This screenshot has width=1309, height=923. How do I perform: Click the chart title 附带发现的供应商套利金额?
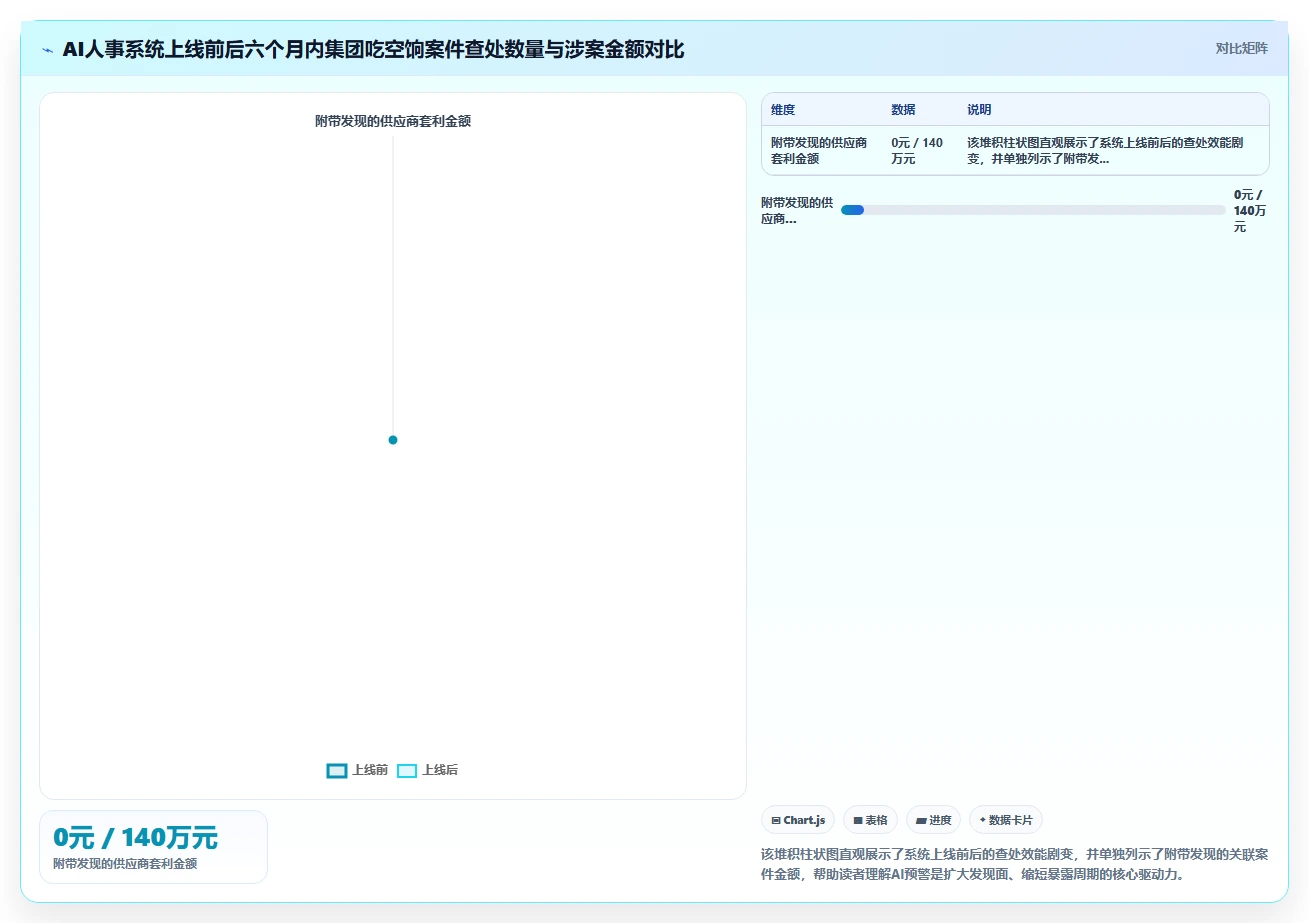[393, 121]
